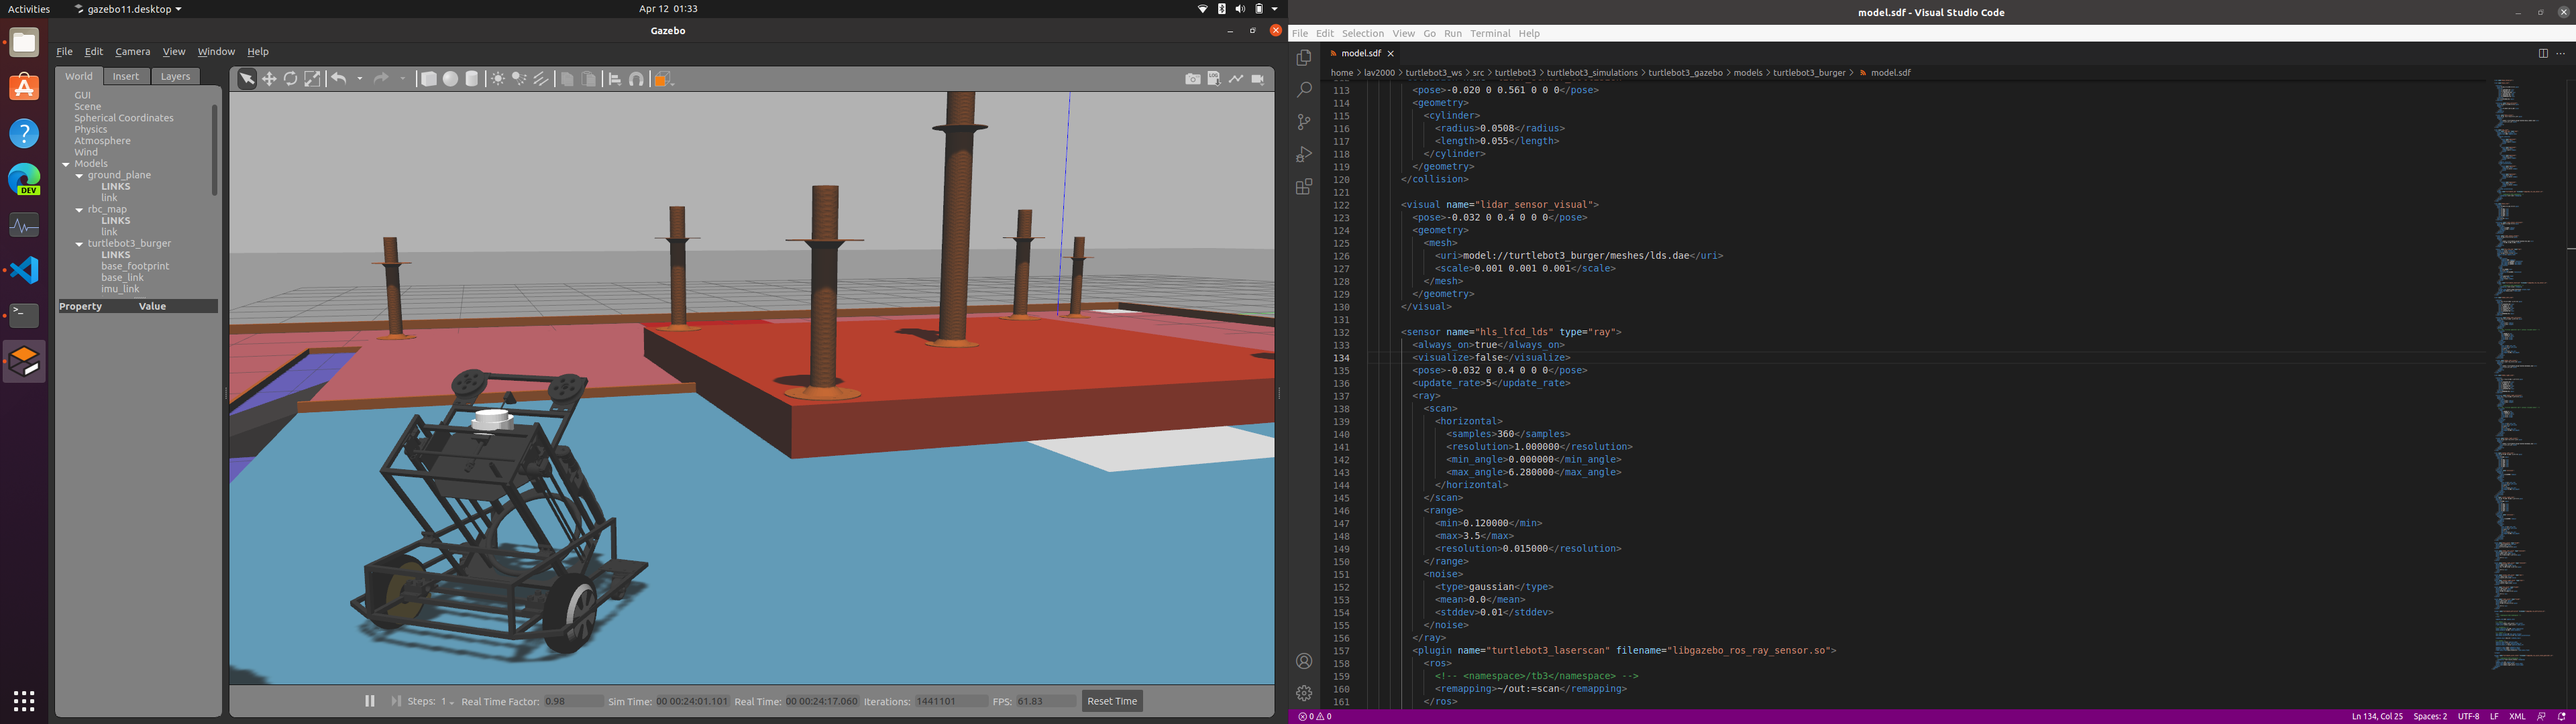The image size is (2576, 724).
Task: Add a point light
Action: (x=498, y=79)
